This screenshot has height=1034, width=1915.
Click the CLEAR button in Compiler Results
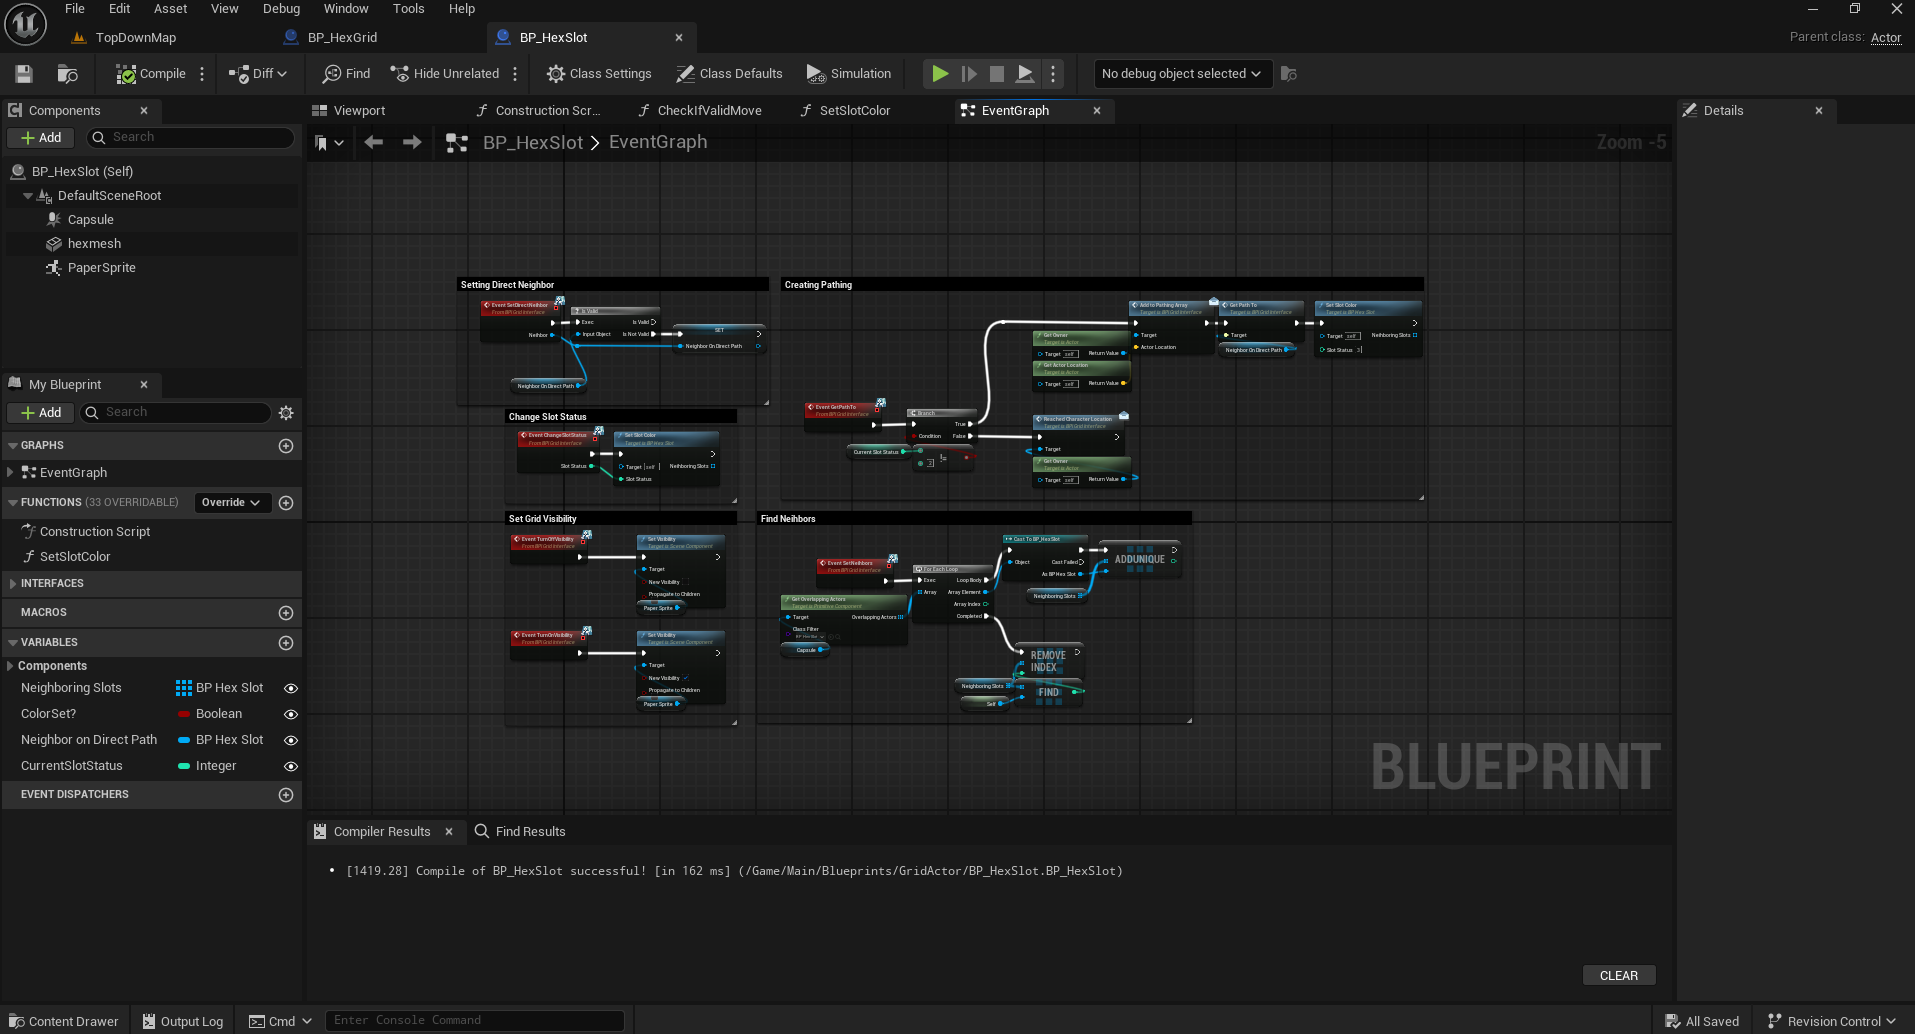tap(1618, 976)
